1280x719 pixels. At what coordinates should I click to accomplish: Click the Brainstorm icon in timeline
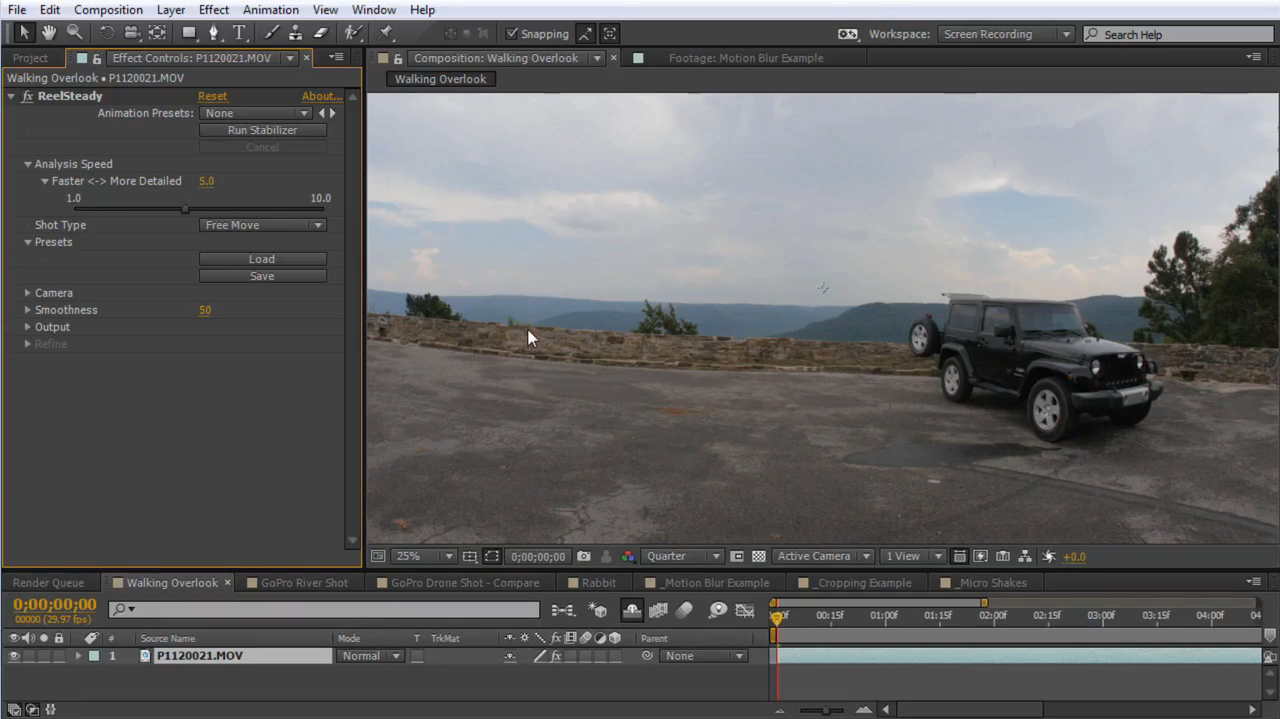click(x=717, y=610)
